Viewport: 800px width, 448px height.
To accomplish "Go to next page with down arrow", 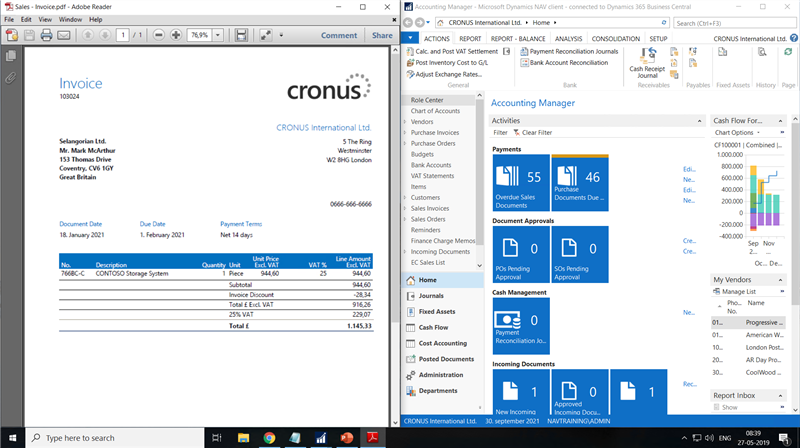I will pyautogui.click(x=105, y=35).
